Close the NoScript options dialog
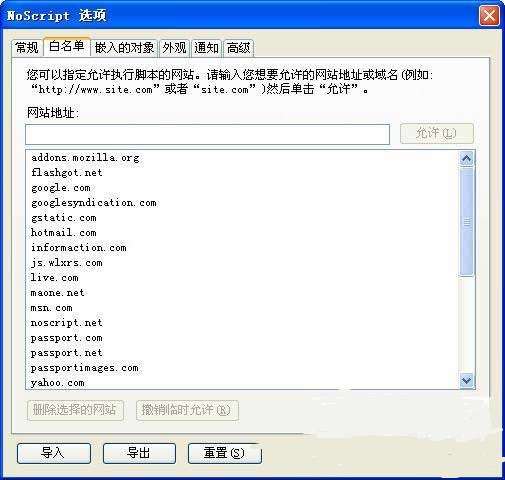The width and height of the screenshot is (505, 480). pos(489,16)
